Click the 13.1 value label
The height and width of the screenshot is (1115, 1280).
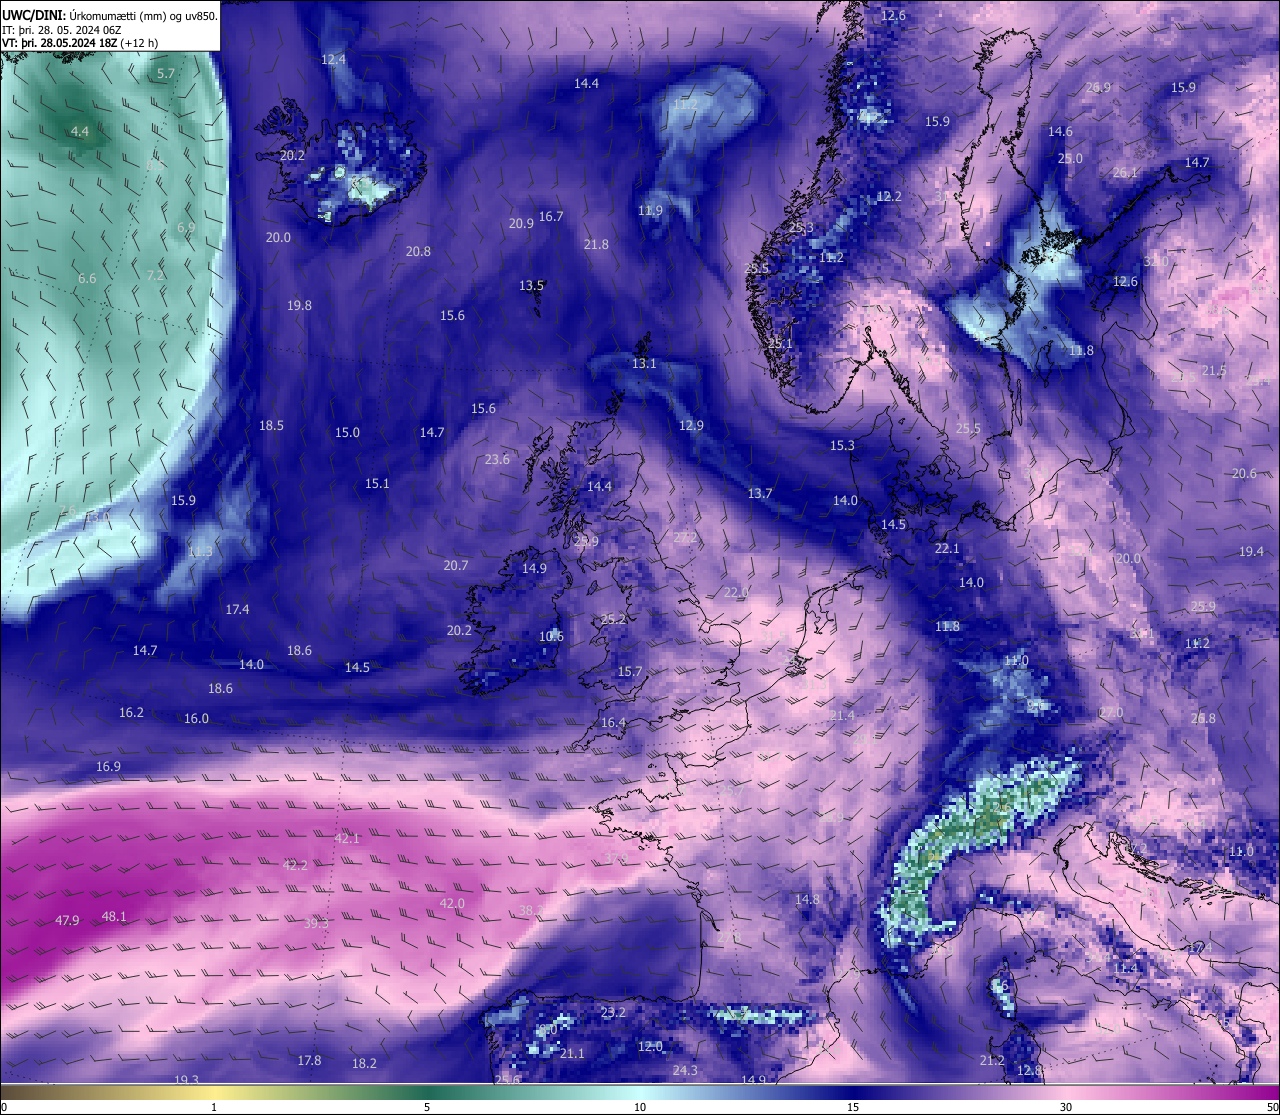pyautogui.click(x=644, y=363)
